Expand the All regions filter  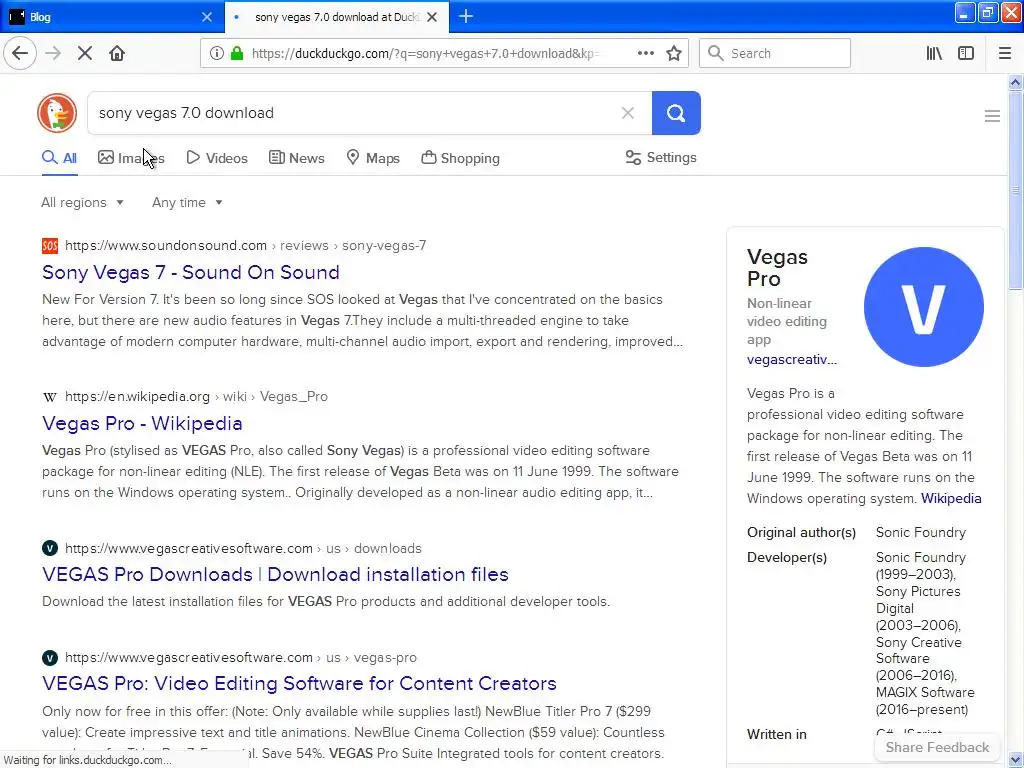(82, 202)
